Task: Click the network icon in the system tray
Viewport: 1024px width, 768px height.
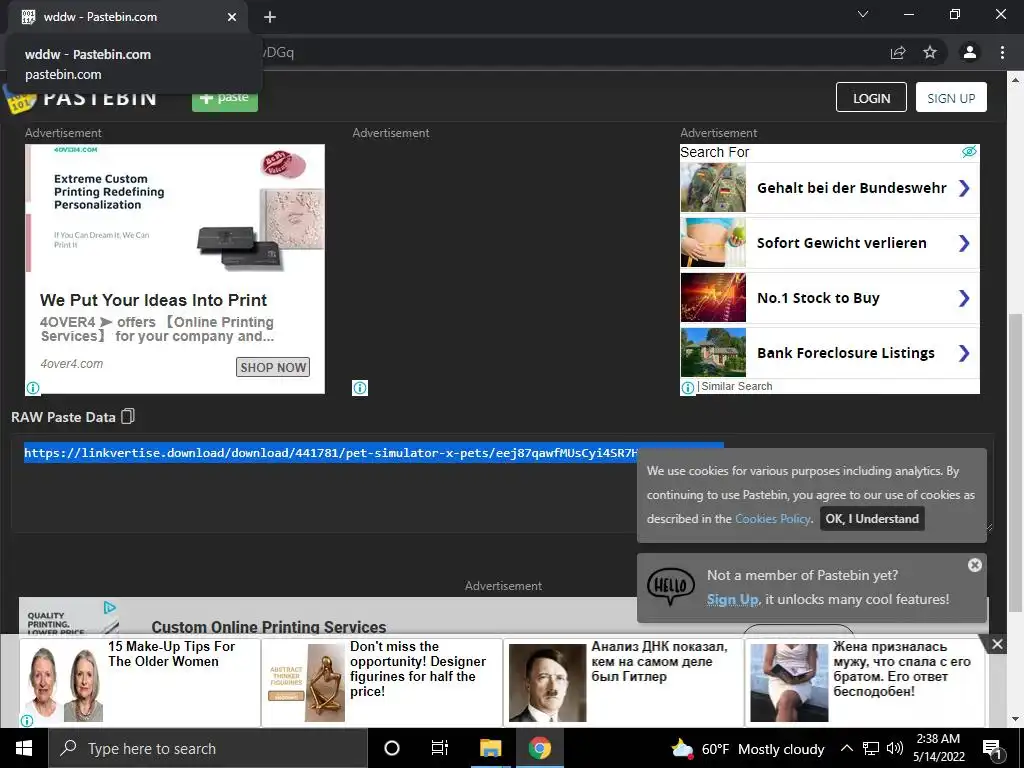Action: (871, 748)
